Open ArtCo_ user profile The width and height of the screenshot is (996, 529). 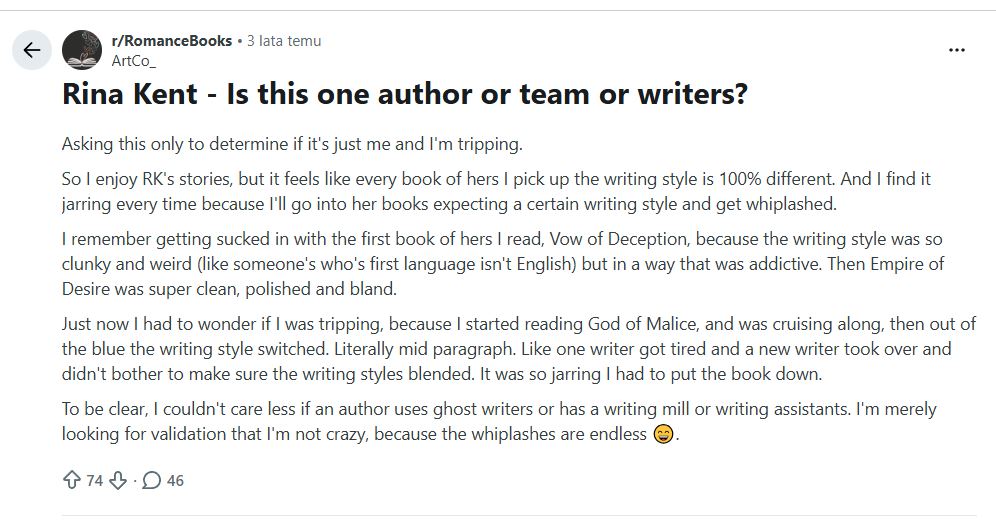coord(133,61)
